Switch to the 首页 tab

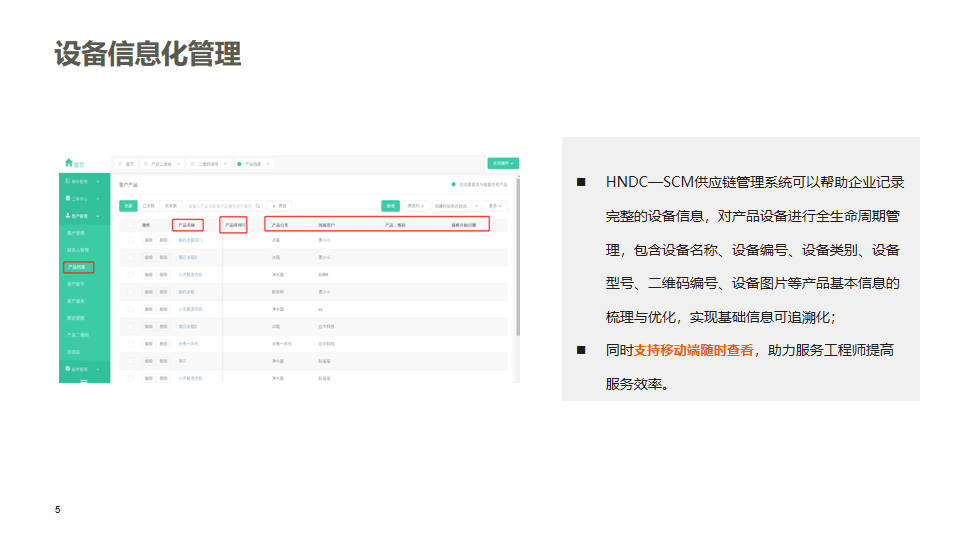[128, 163]
